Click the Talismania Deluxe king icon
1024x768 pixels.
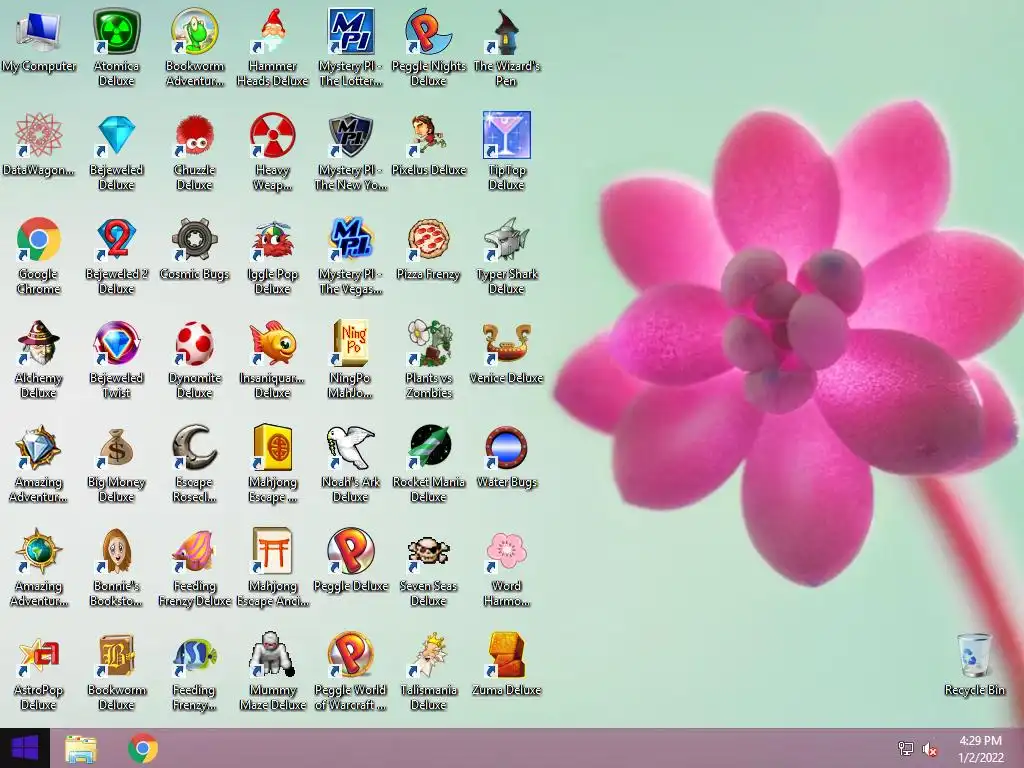[x=428, y=655]
